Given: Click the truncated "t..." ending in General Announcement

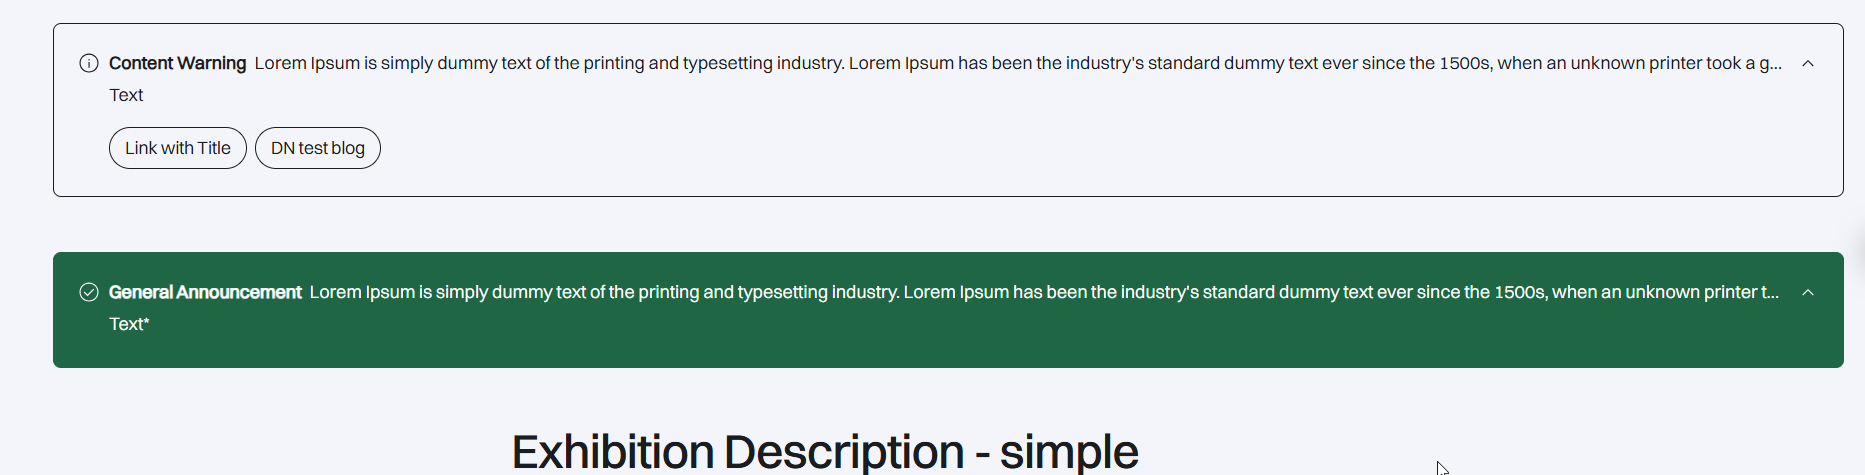Looking at the screenshot, I should 1769,292.
